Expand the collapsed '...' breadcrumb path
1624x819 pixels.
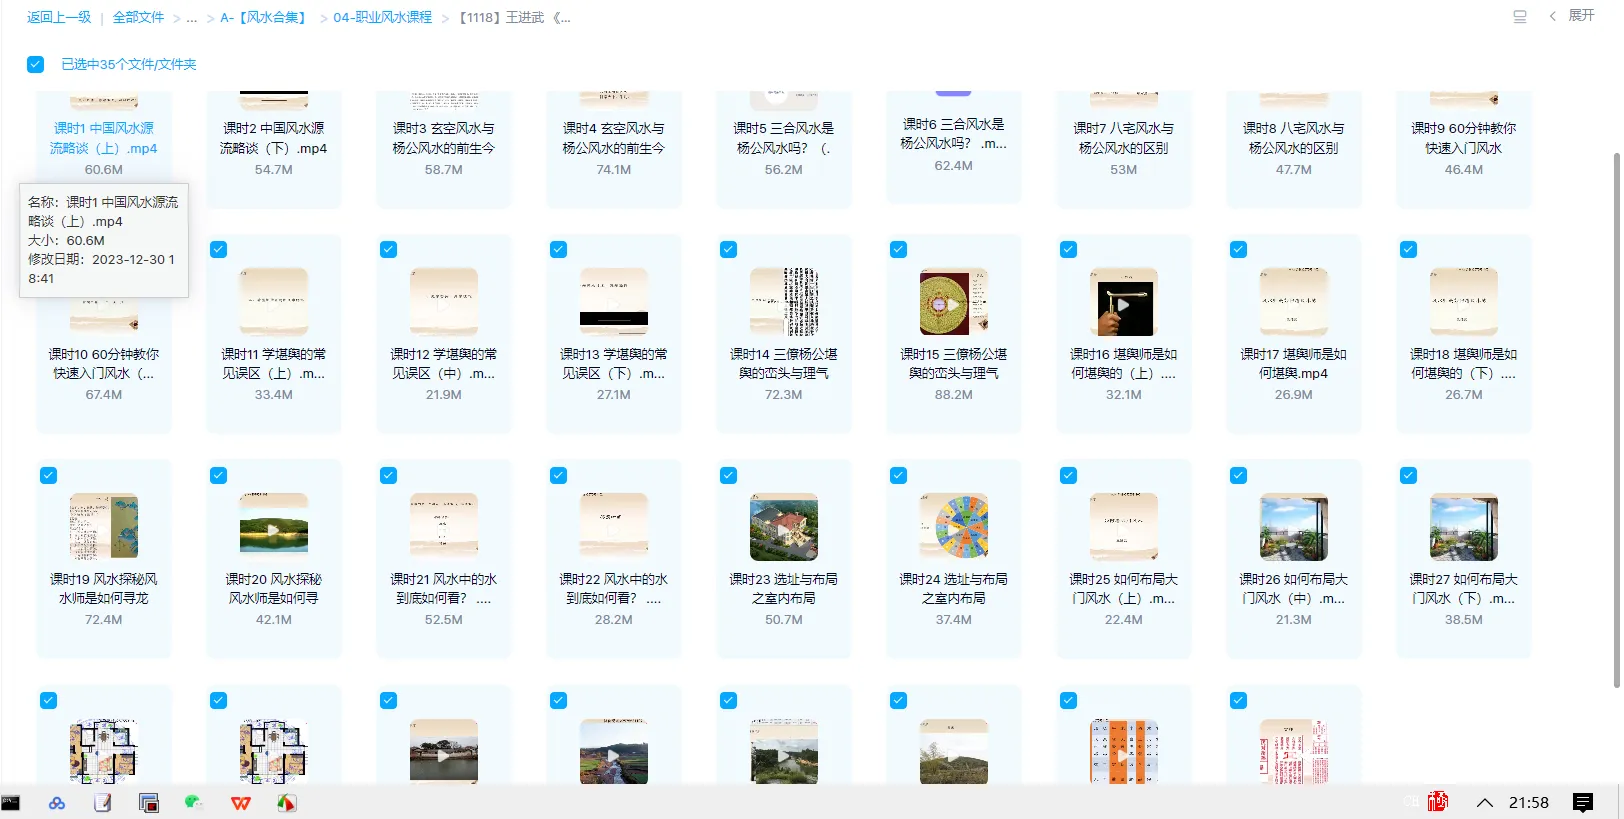(x=192, y=18)
